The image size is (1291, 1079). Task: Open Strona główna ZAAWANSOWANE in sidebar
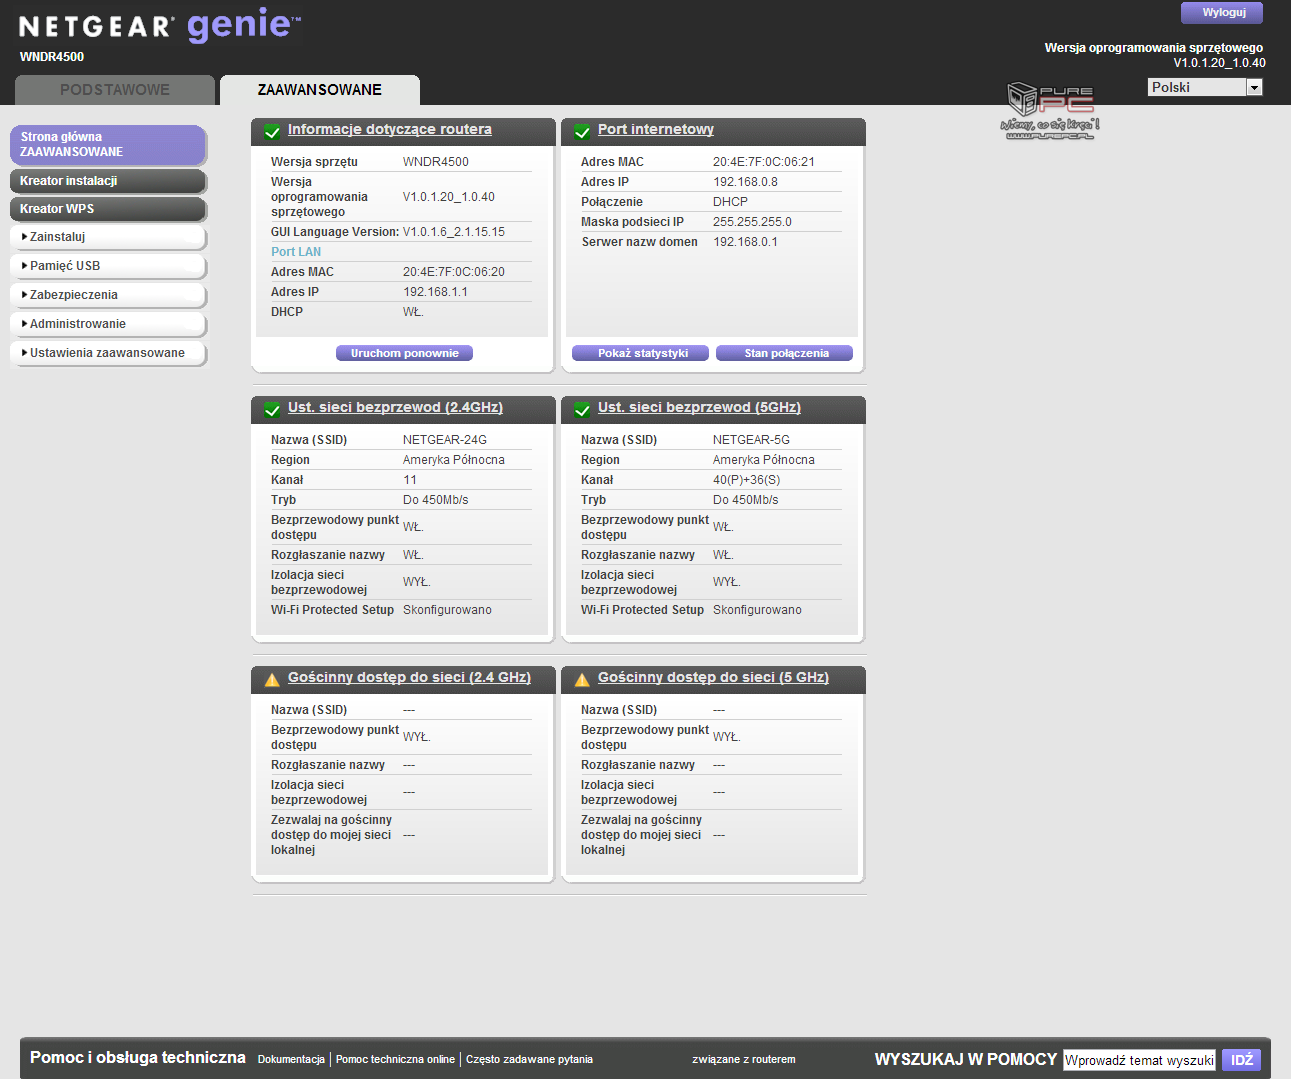click(x=108, y=145)
